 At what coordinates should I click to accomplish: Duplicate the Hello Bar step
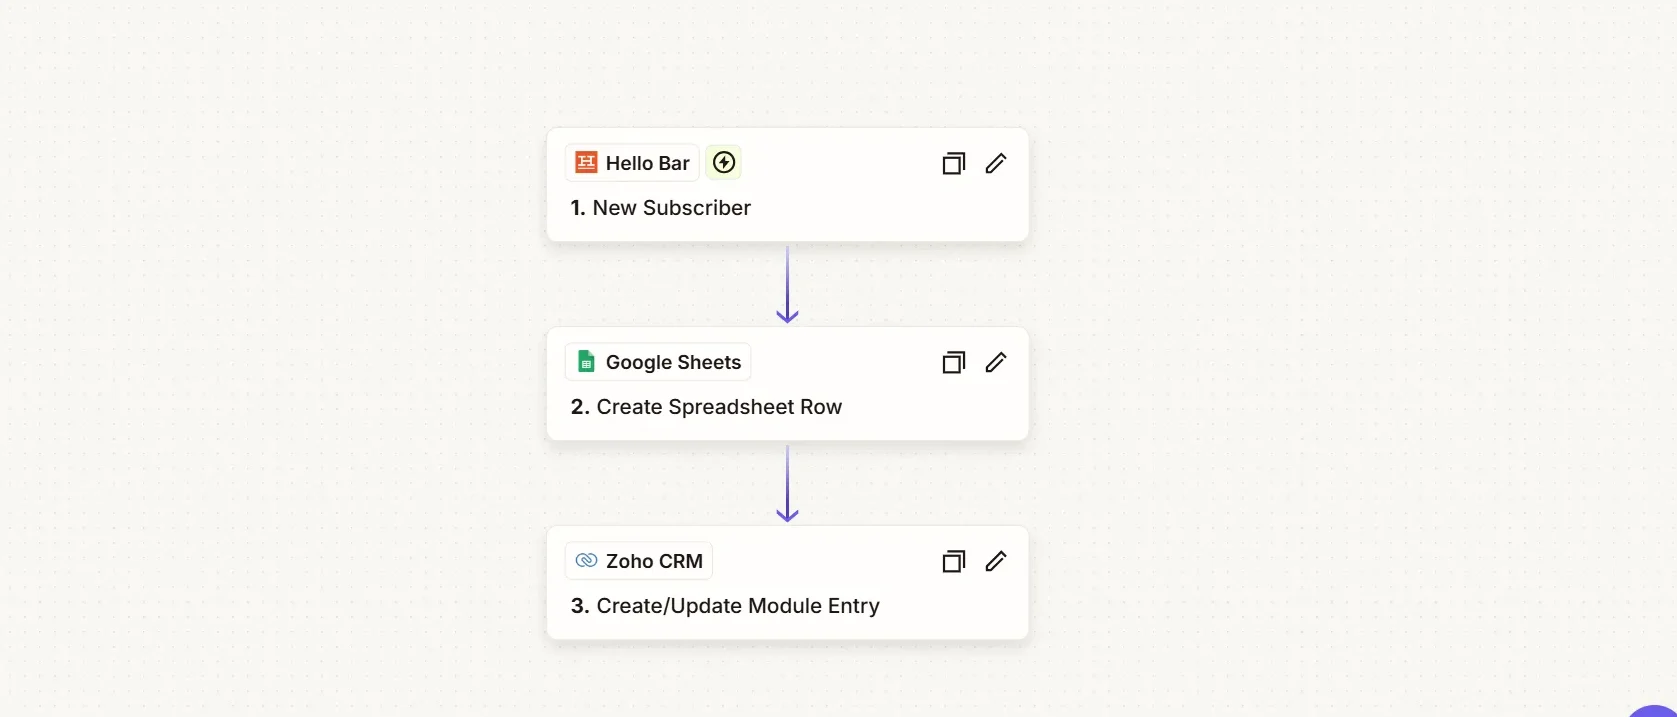click(x=954, y=163)
